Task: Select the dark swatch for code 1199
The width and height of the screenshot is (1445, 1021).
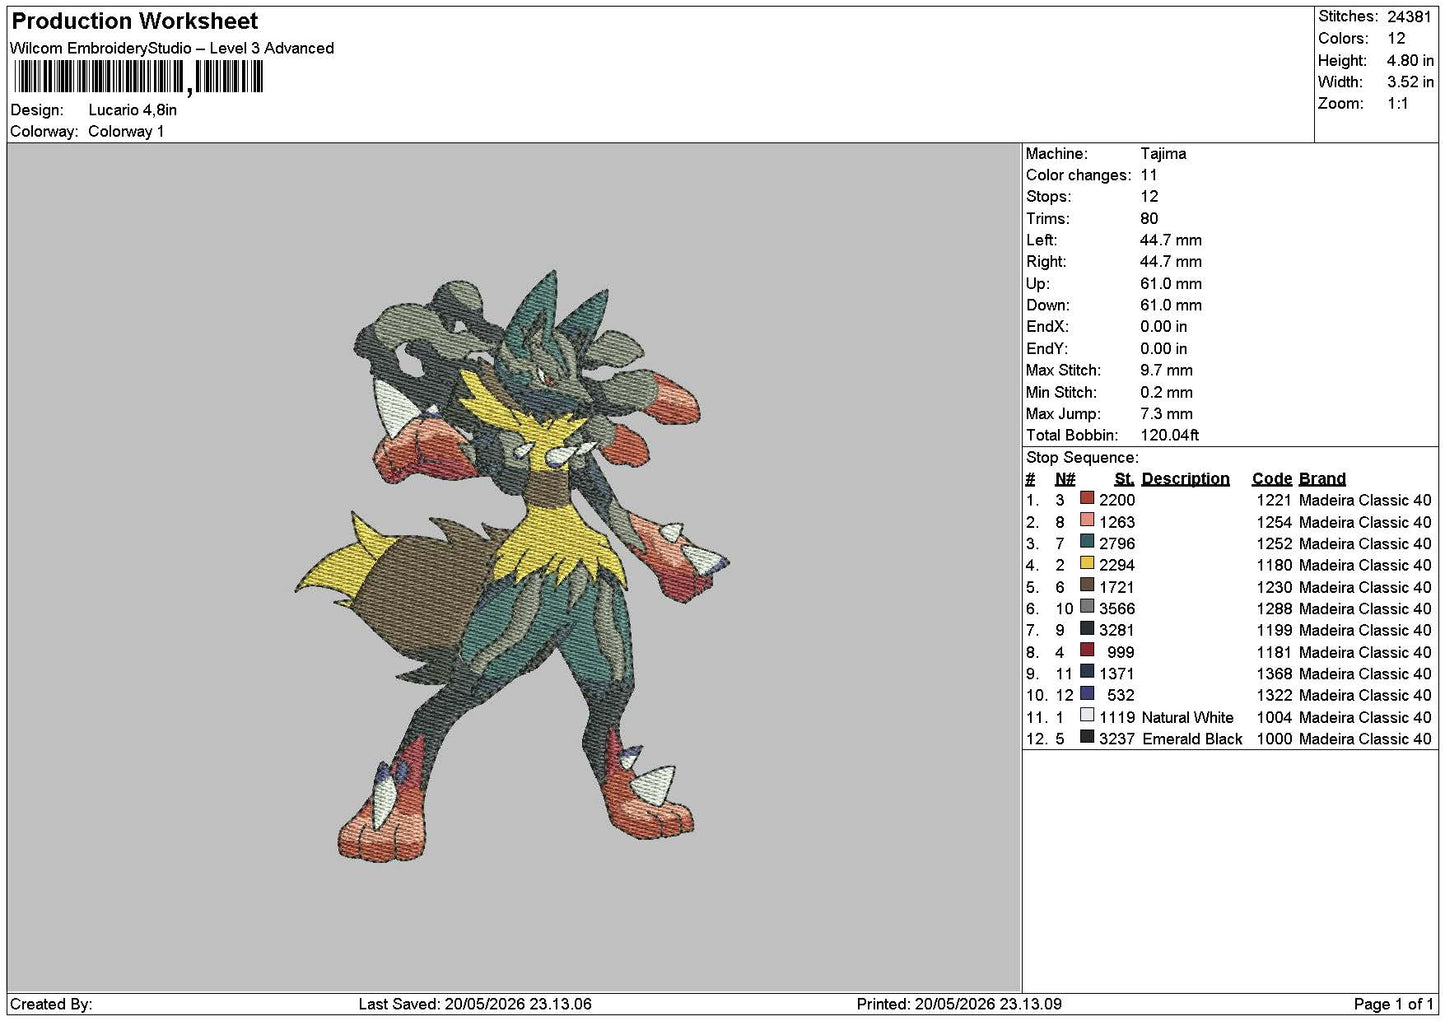Action: click(x=1087, y=629)
